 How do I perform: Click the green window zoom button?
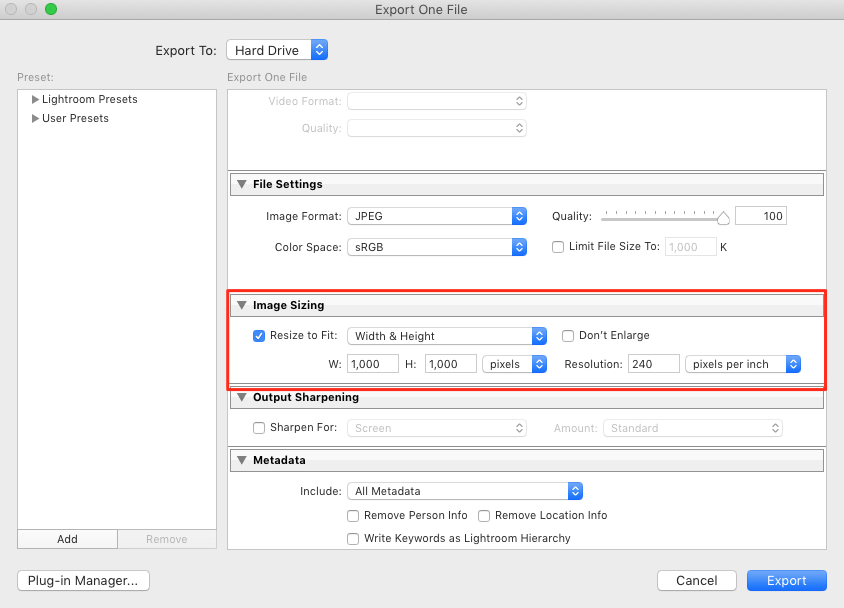(51, 9)
